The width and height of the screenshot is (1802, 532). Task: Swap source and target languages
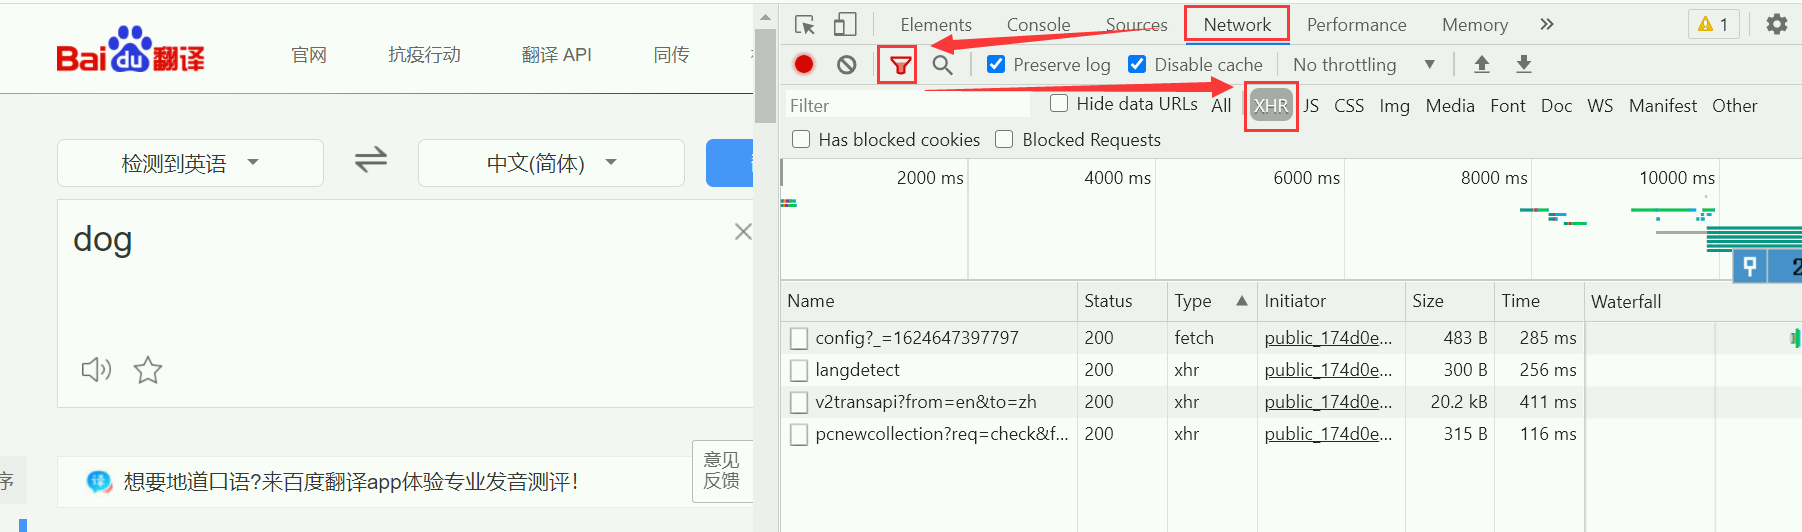click(371, 160)
